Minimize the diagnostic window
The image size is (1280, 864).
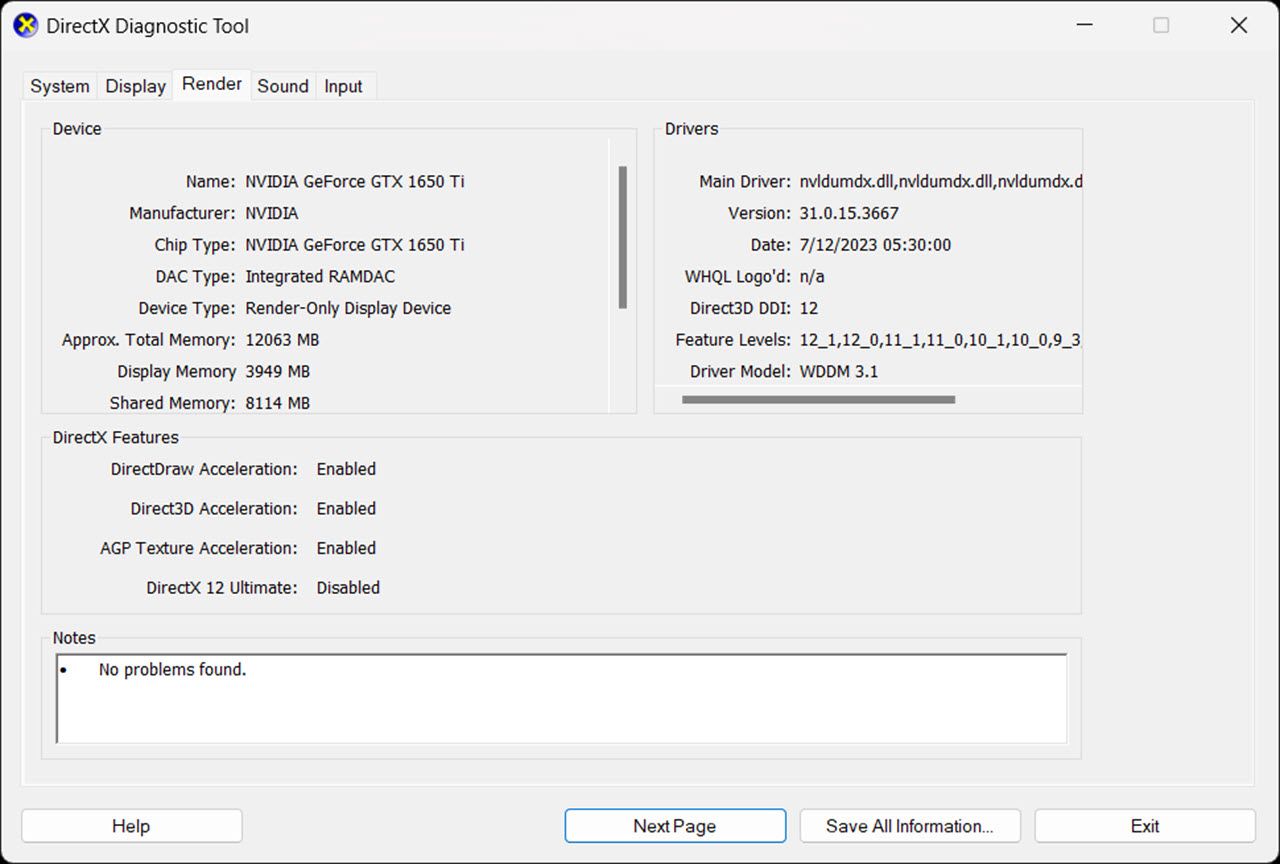pyautogui.click(x=1084, y=25)
